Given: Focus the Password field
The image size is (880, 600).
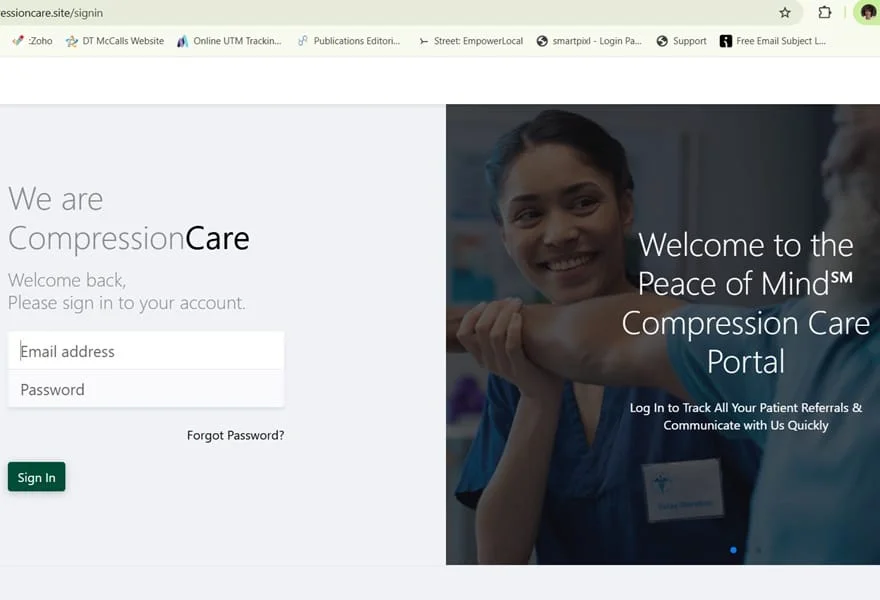Looking at the screenshot, I should tap(146, 389).
